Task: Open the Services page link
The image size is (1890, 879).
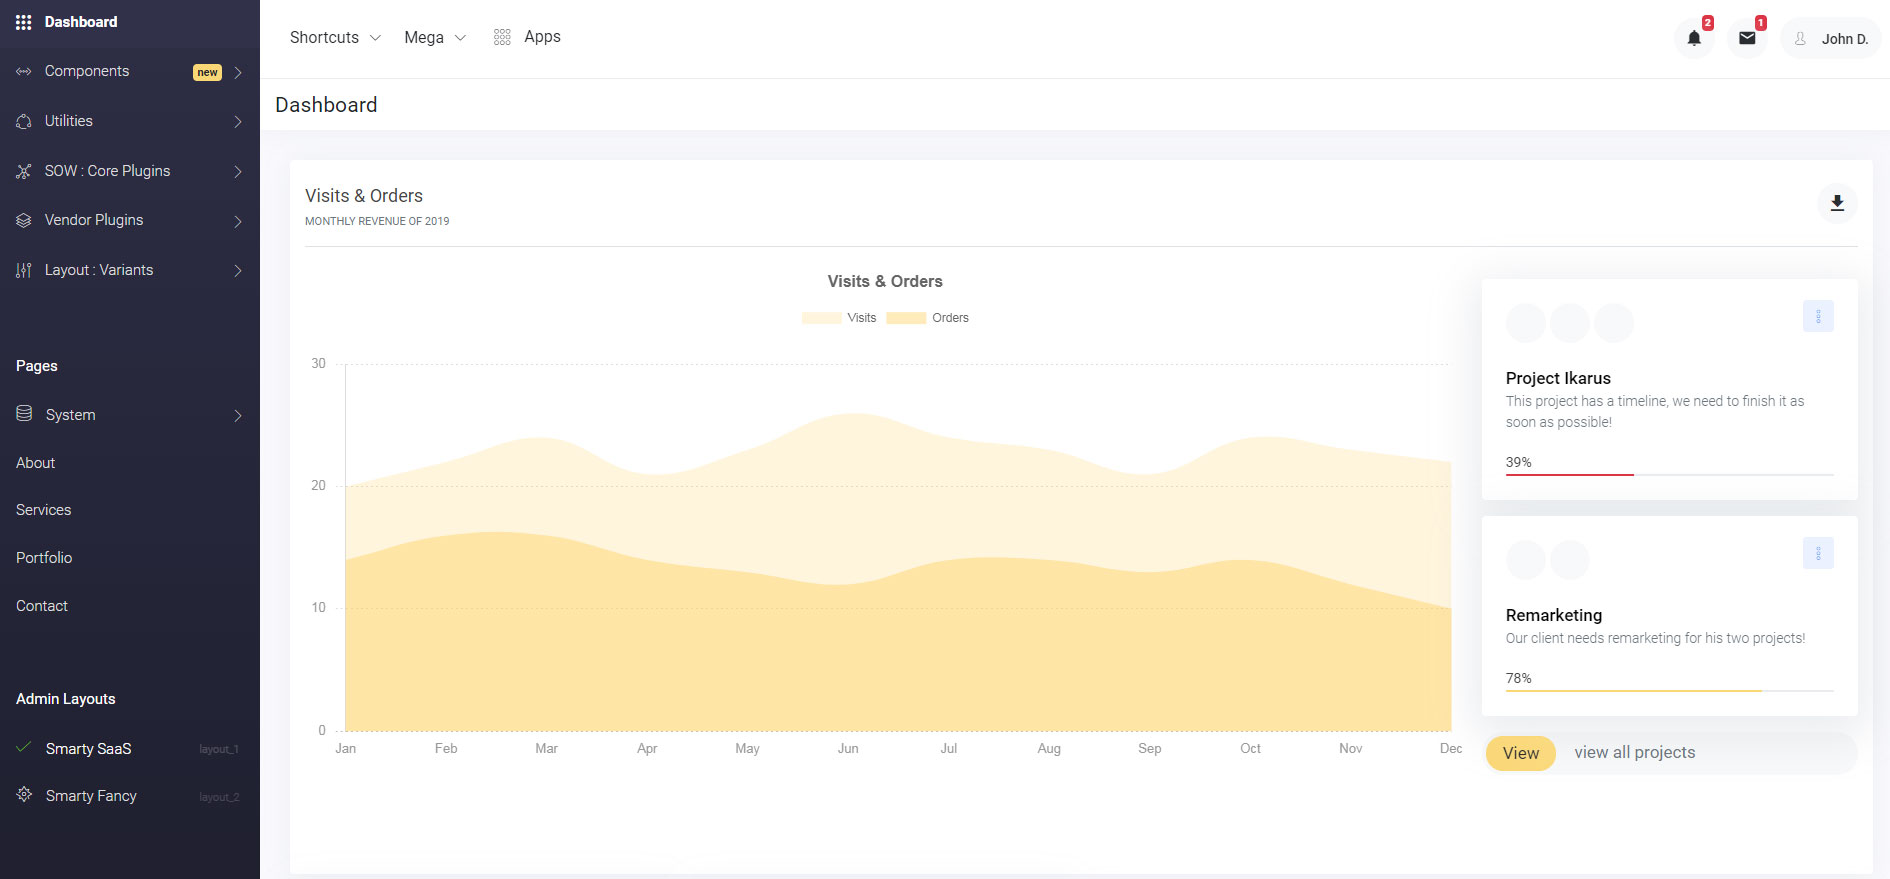Action: pos(44,510)
